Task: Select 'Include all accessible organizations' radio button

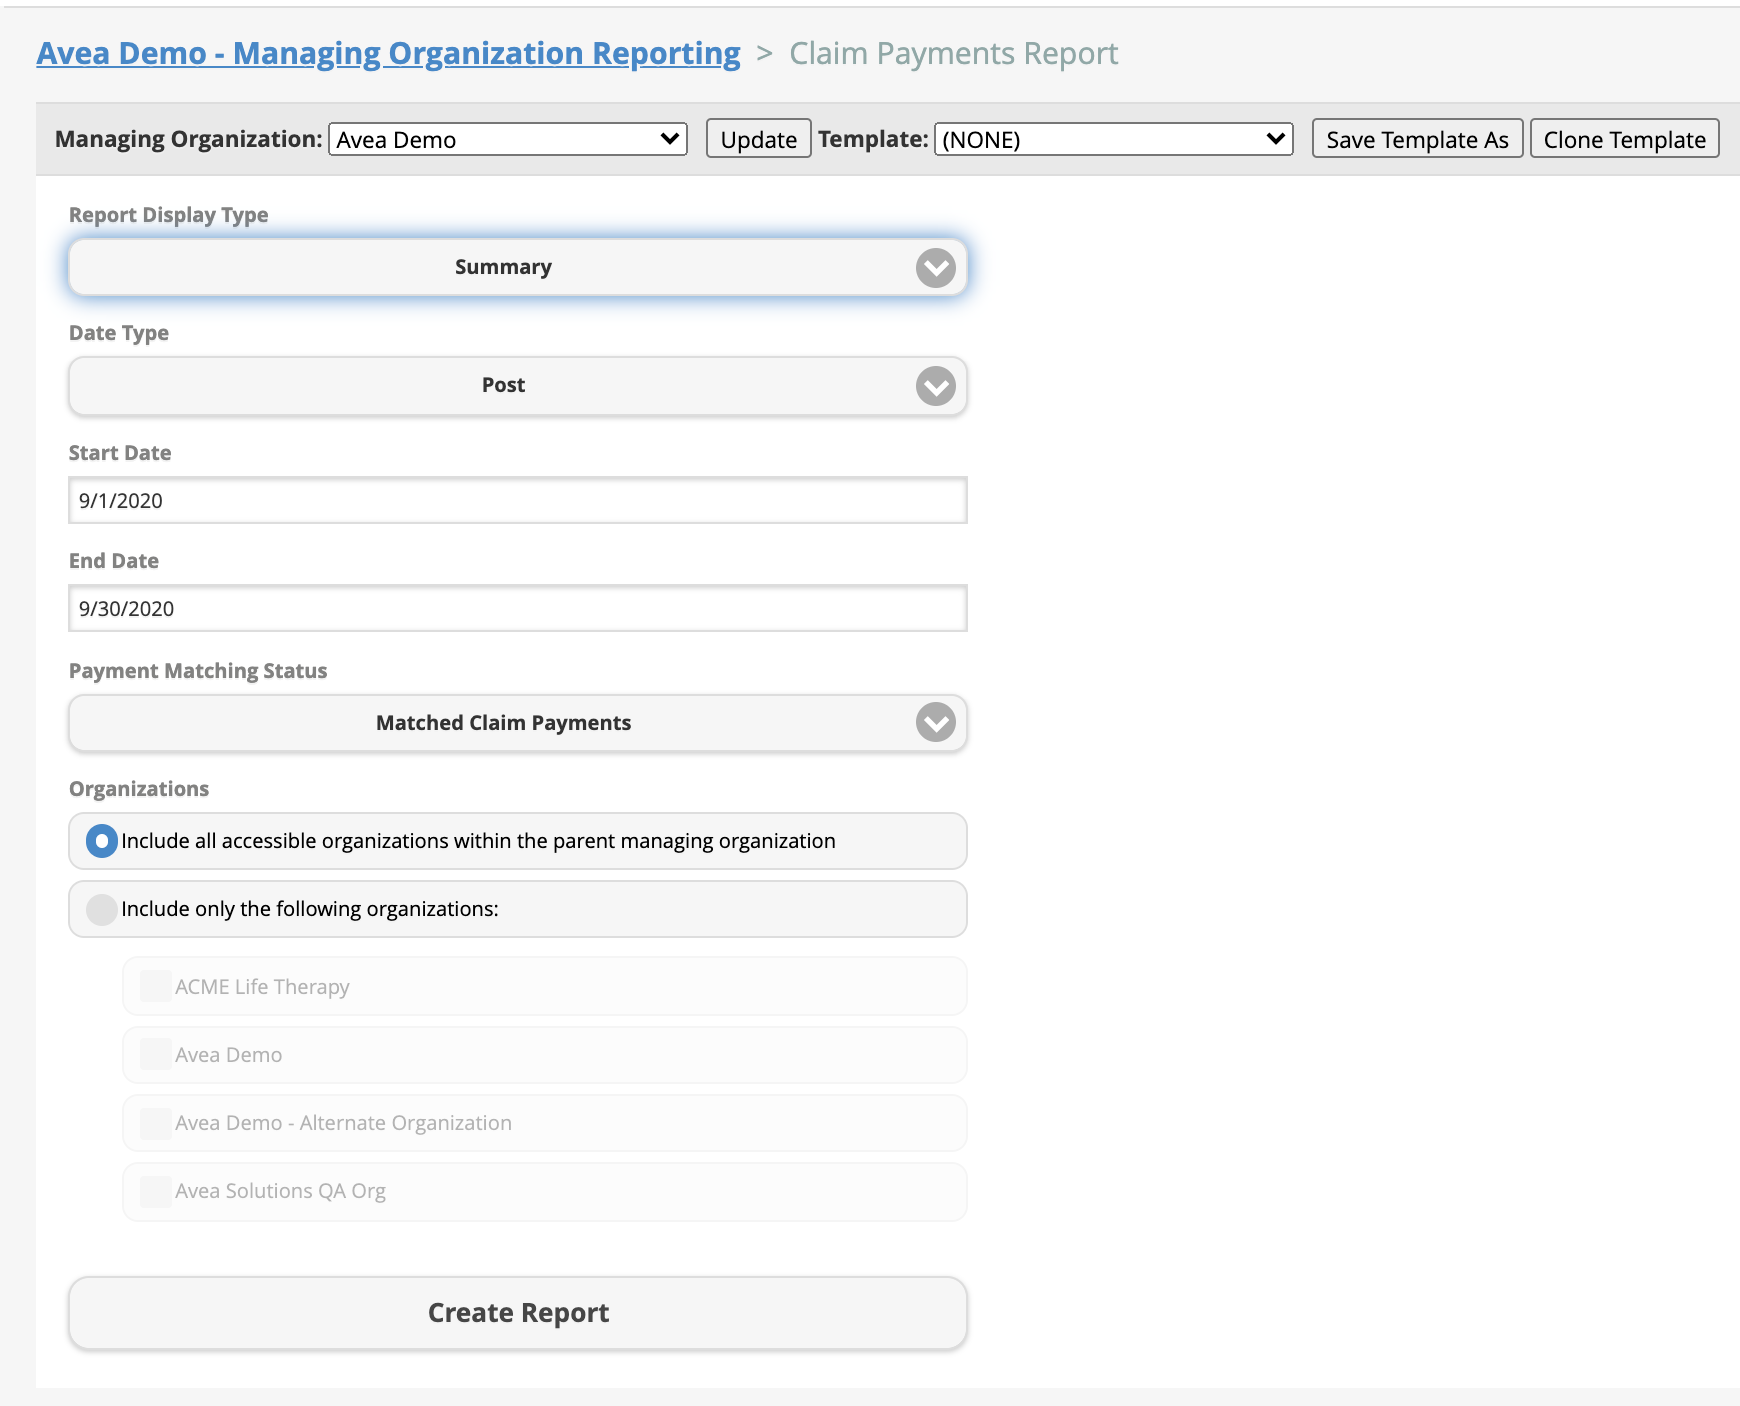Action: point(102,841)
